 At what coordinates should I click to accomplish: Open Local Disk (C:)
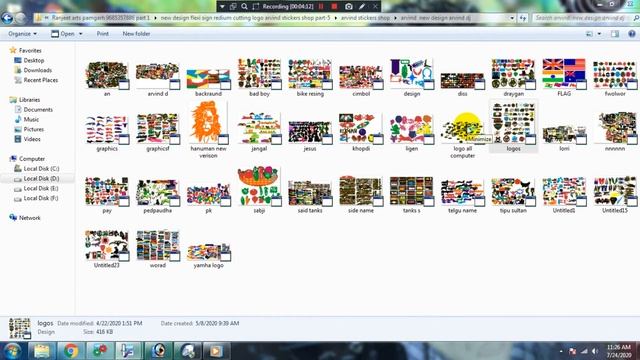pyautogui.click(x=41, y=169)
